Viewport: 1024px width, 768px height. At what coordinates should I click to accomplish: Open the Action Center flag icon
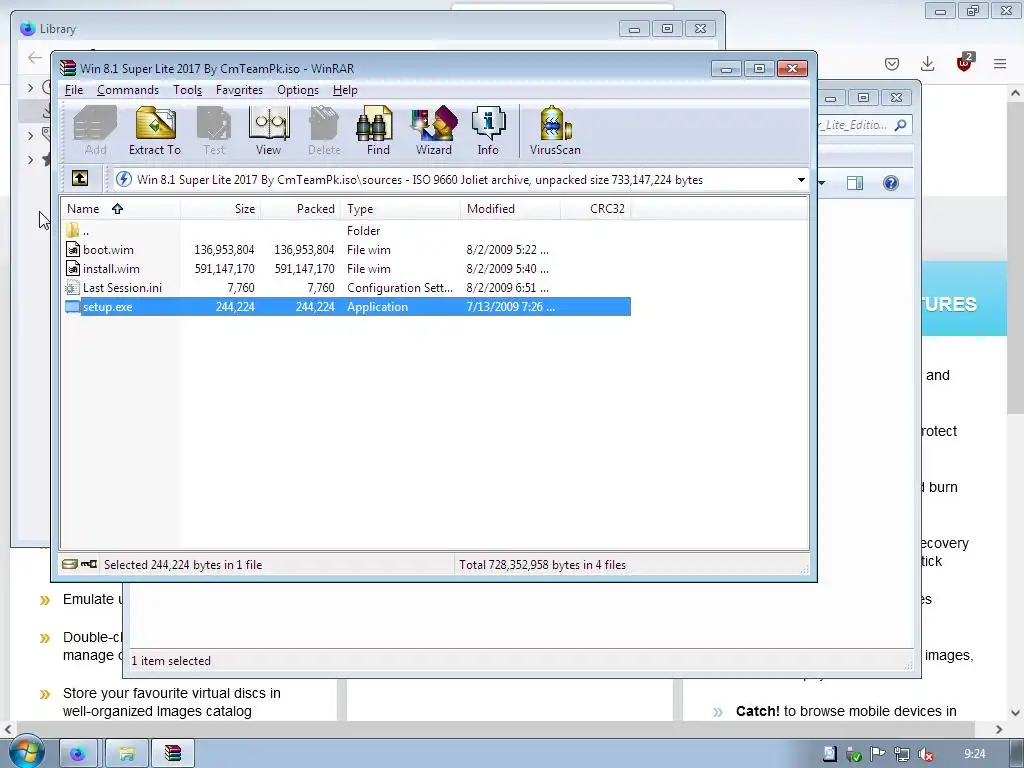click(x=877, y=754)
